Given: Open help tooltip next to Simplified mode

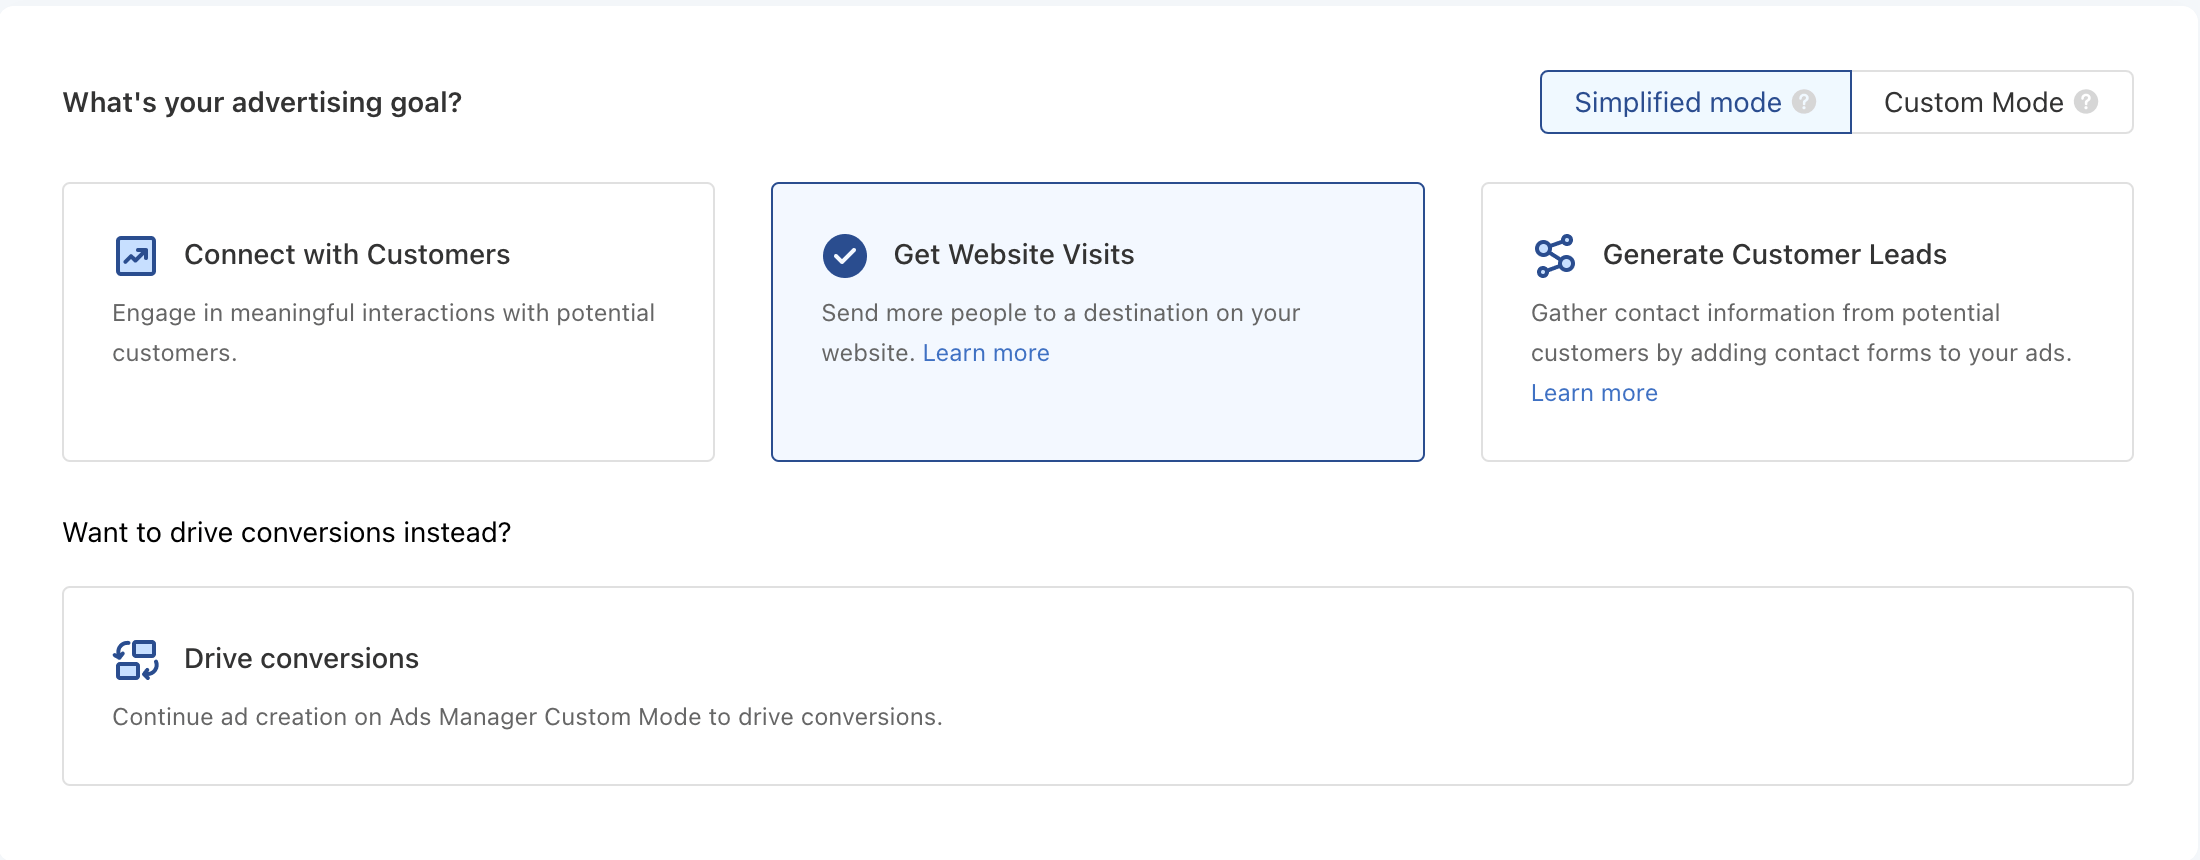Looking at the screenshot, I should click(x=1804, y=102).
